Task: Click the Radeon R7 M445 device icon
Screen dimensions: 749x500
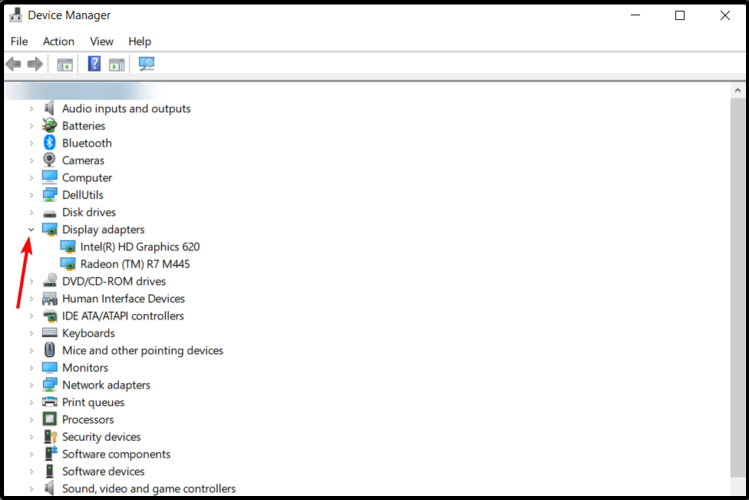Action: (x=68, y=264)
